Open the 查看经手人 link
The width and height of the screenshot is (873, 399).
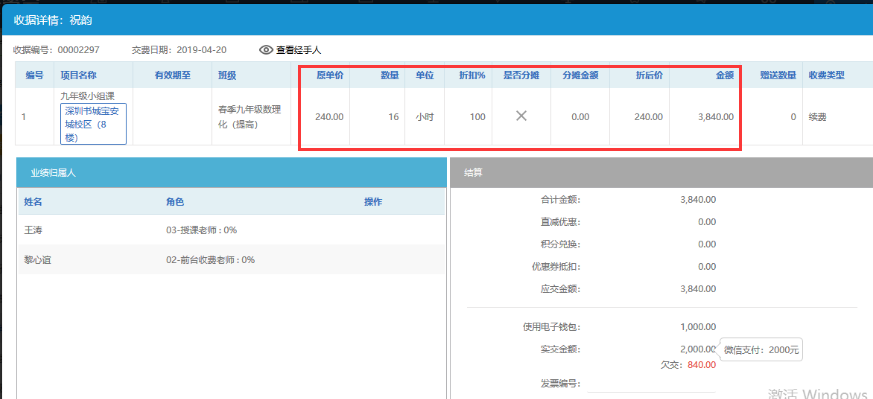pyautogui.click(x=298, y=50)
